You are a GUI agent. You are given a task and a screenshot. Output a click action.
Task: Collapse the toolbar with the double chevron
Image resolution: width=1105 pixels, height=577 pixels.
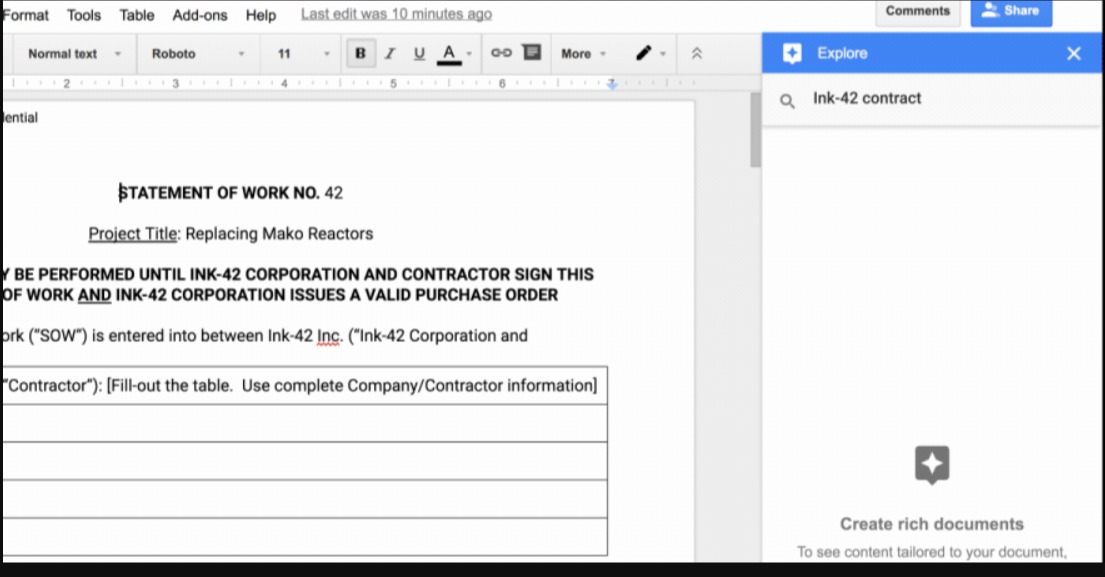(696, 54)
